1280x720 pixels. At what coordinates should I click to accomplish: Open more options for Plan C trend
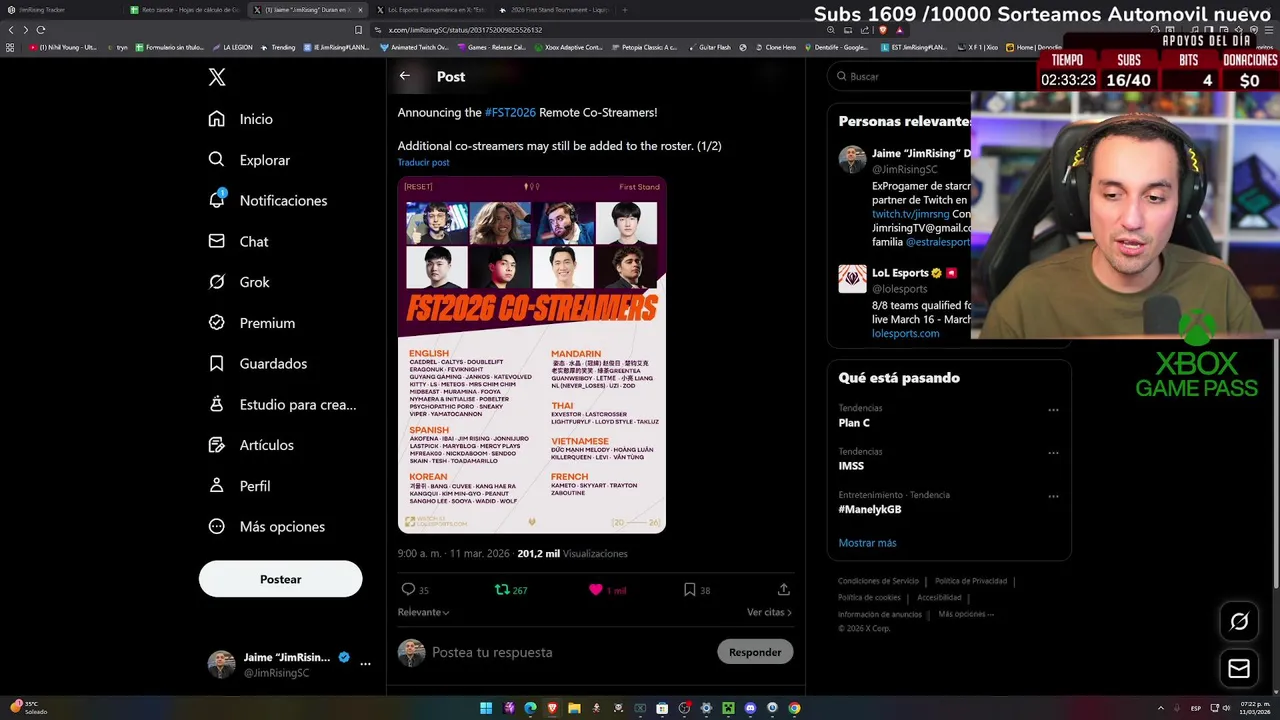[1053, 410]
